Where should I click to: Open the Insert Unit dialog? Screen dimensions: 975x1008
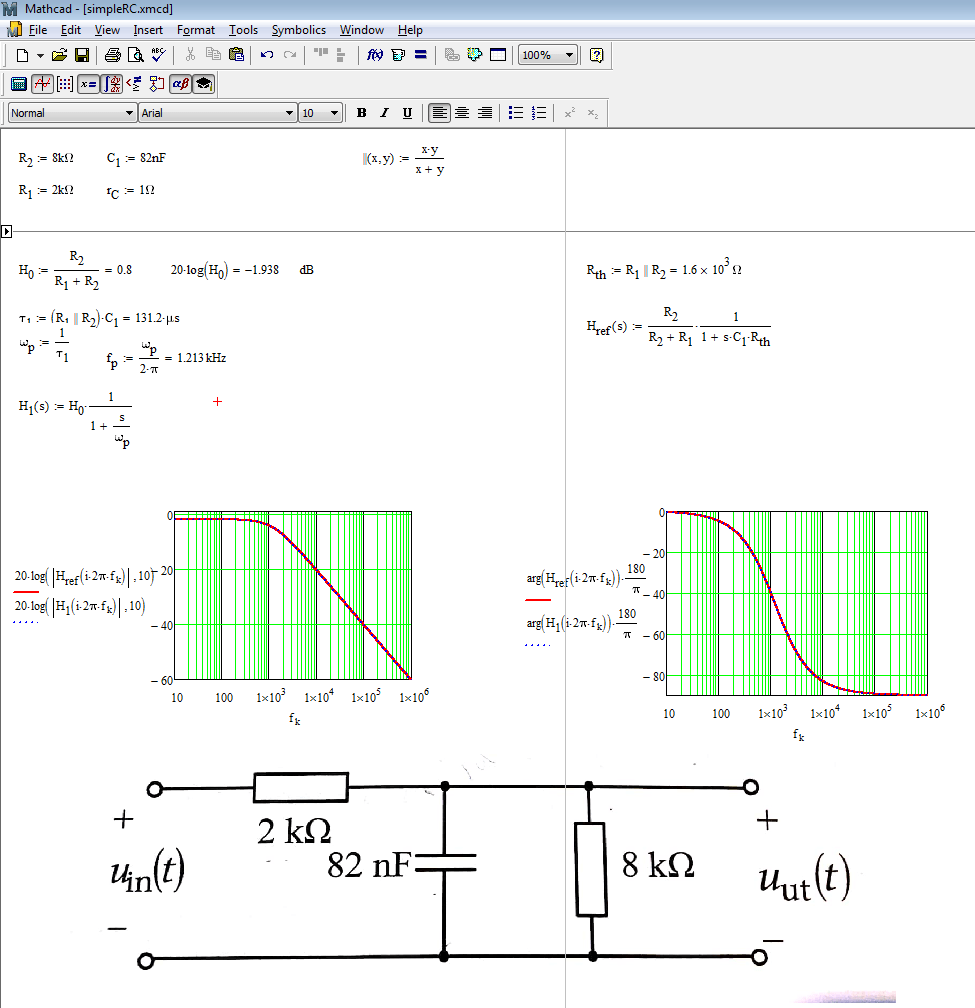click(x=396, y=55)
